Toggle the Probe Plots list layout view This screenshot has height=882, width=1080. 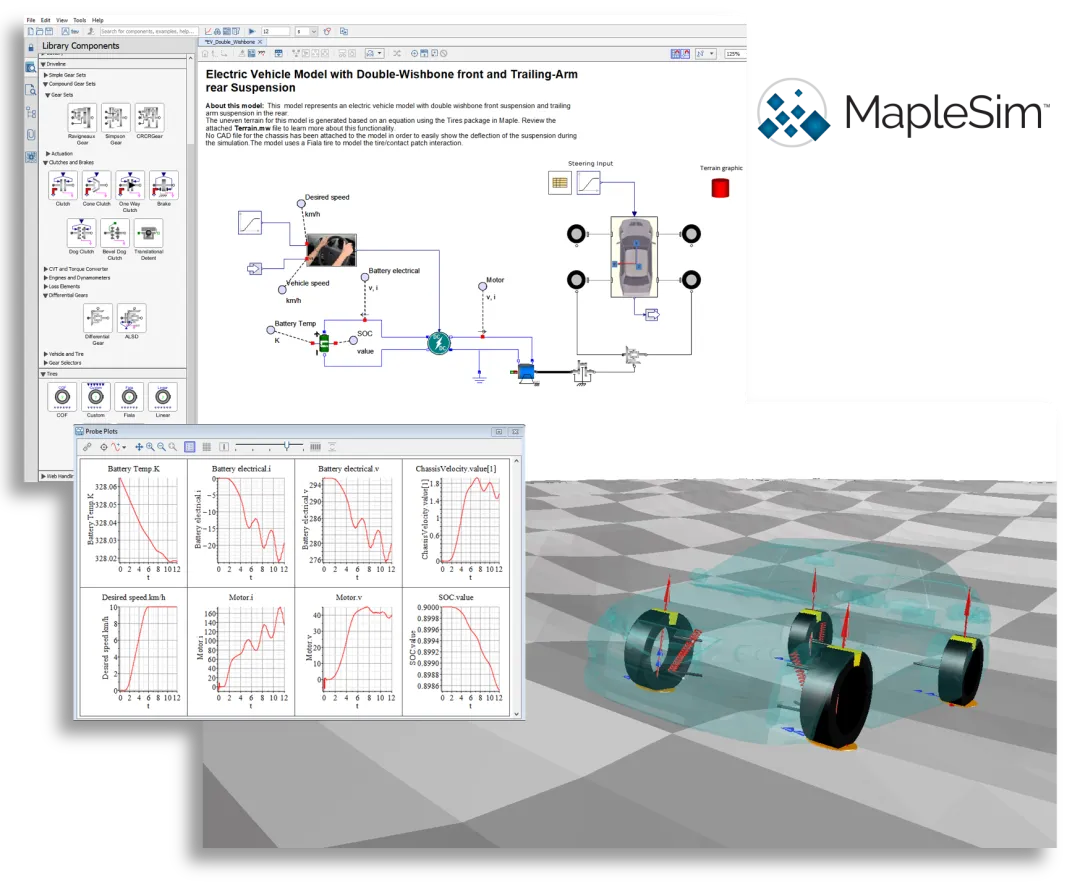(190, 447)
